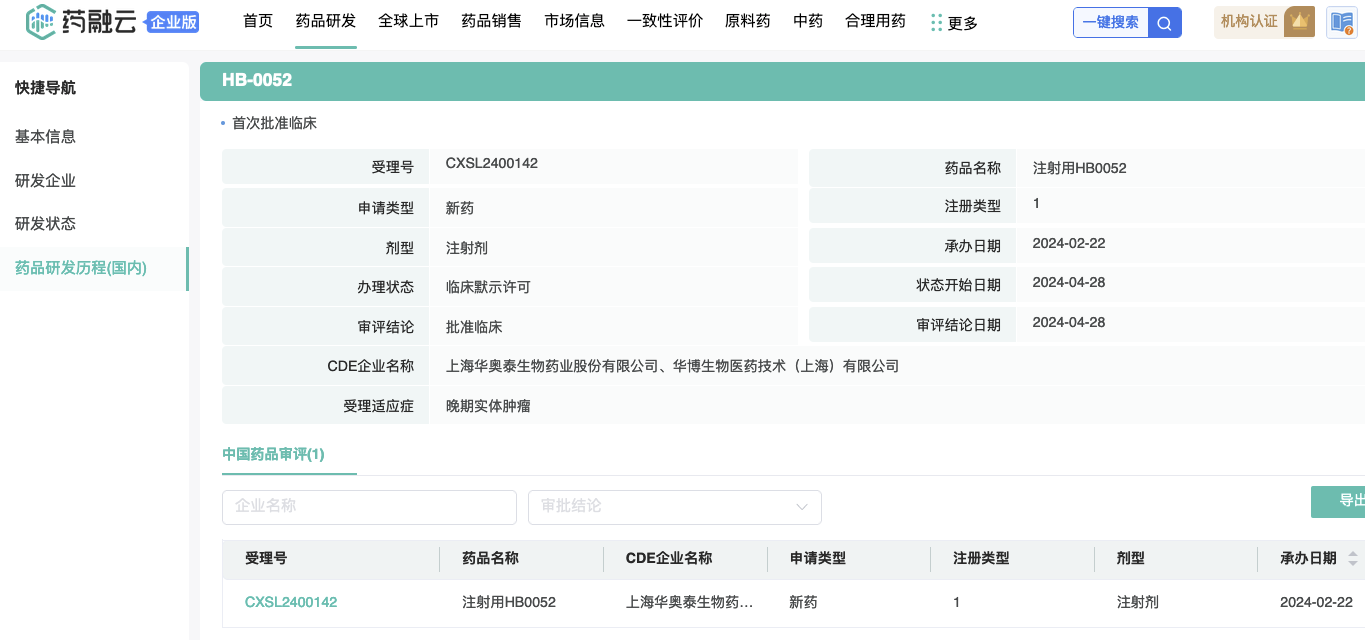Open the 药品研发 menu
Screen dimensions: 1365x640
click(325, 21)
